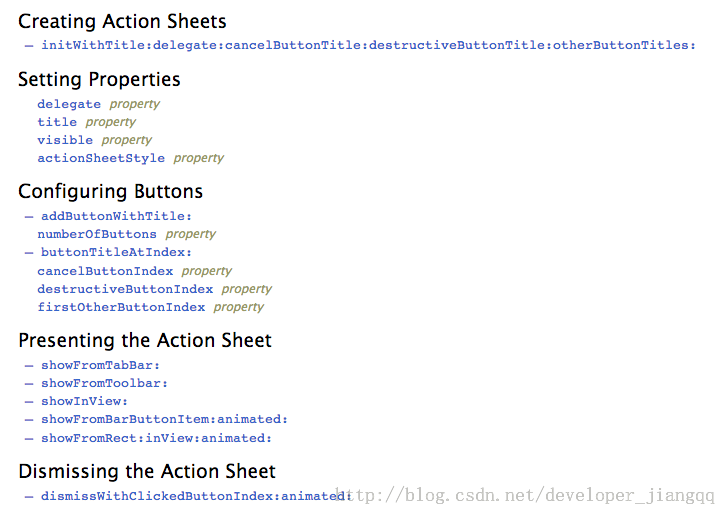Screen dimensions: 727x515
Task: Click the delegate property link
Action: [69, 104]
